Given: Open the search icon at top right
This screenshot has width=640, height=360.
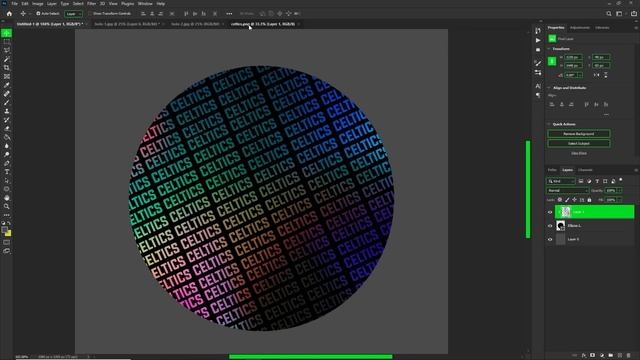Looking at the screenshot, I should pos(609,13).
